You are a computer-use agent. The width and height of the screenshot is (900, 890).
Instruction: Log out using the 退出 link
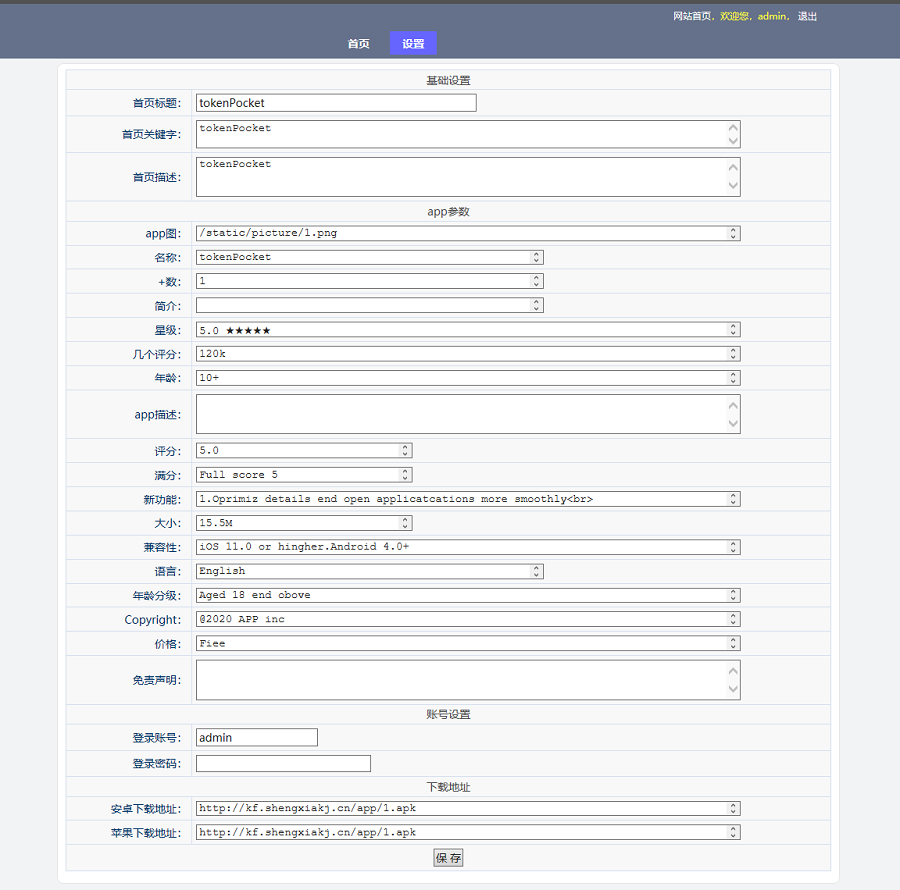[x=807, y=16]
